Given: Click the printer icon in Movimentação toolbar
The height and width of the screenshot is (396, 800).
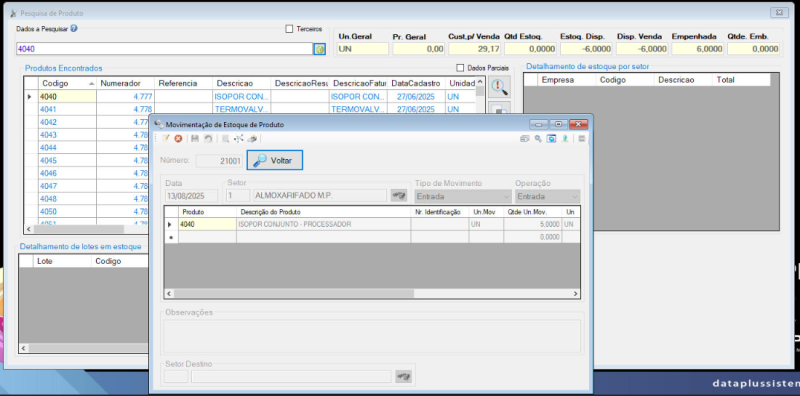Looking at the screenshot, I should coord(252,139).
